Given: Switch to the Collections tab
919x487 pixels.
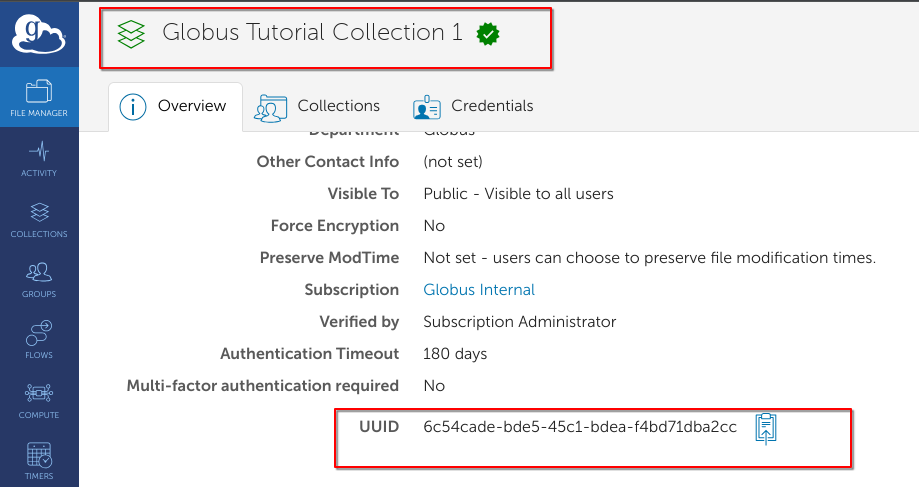Looking at the screenshot, I should (318, 106).
